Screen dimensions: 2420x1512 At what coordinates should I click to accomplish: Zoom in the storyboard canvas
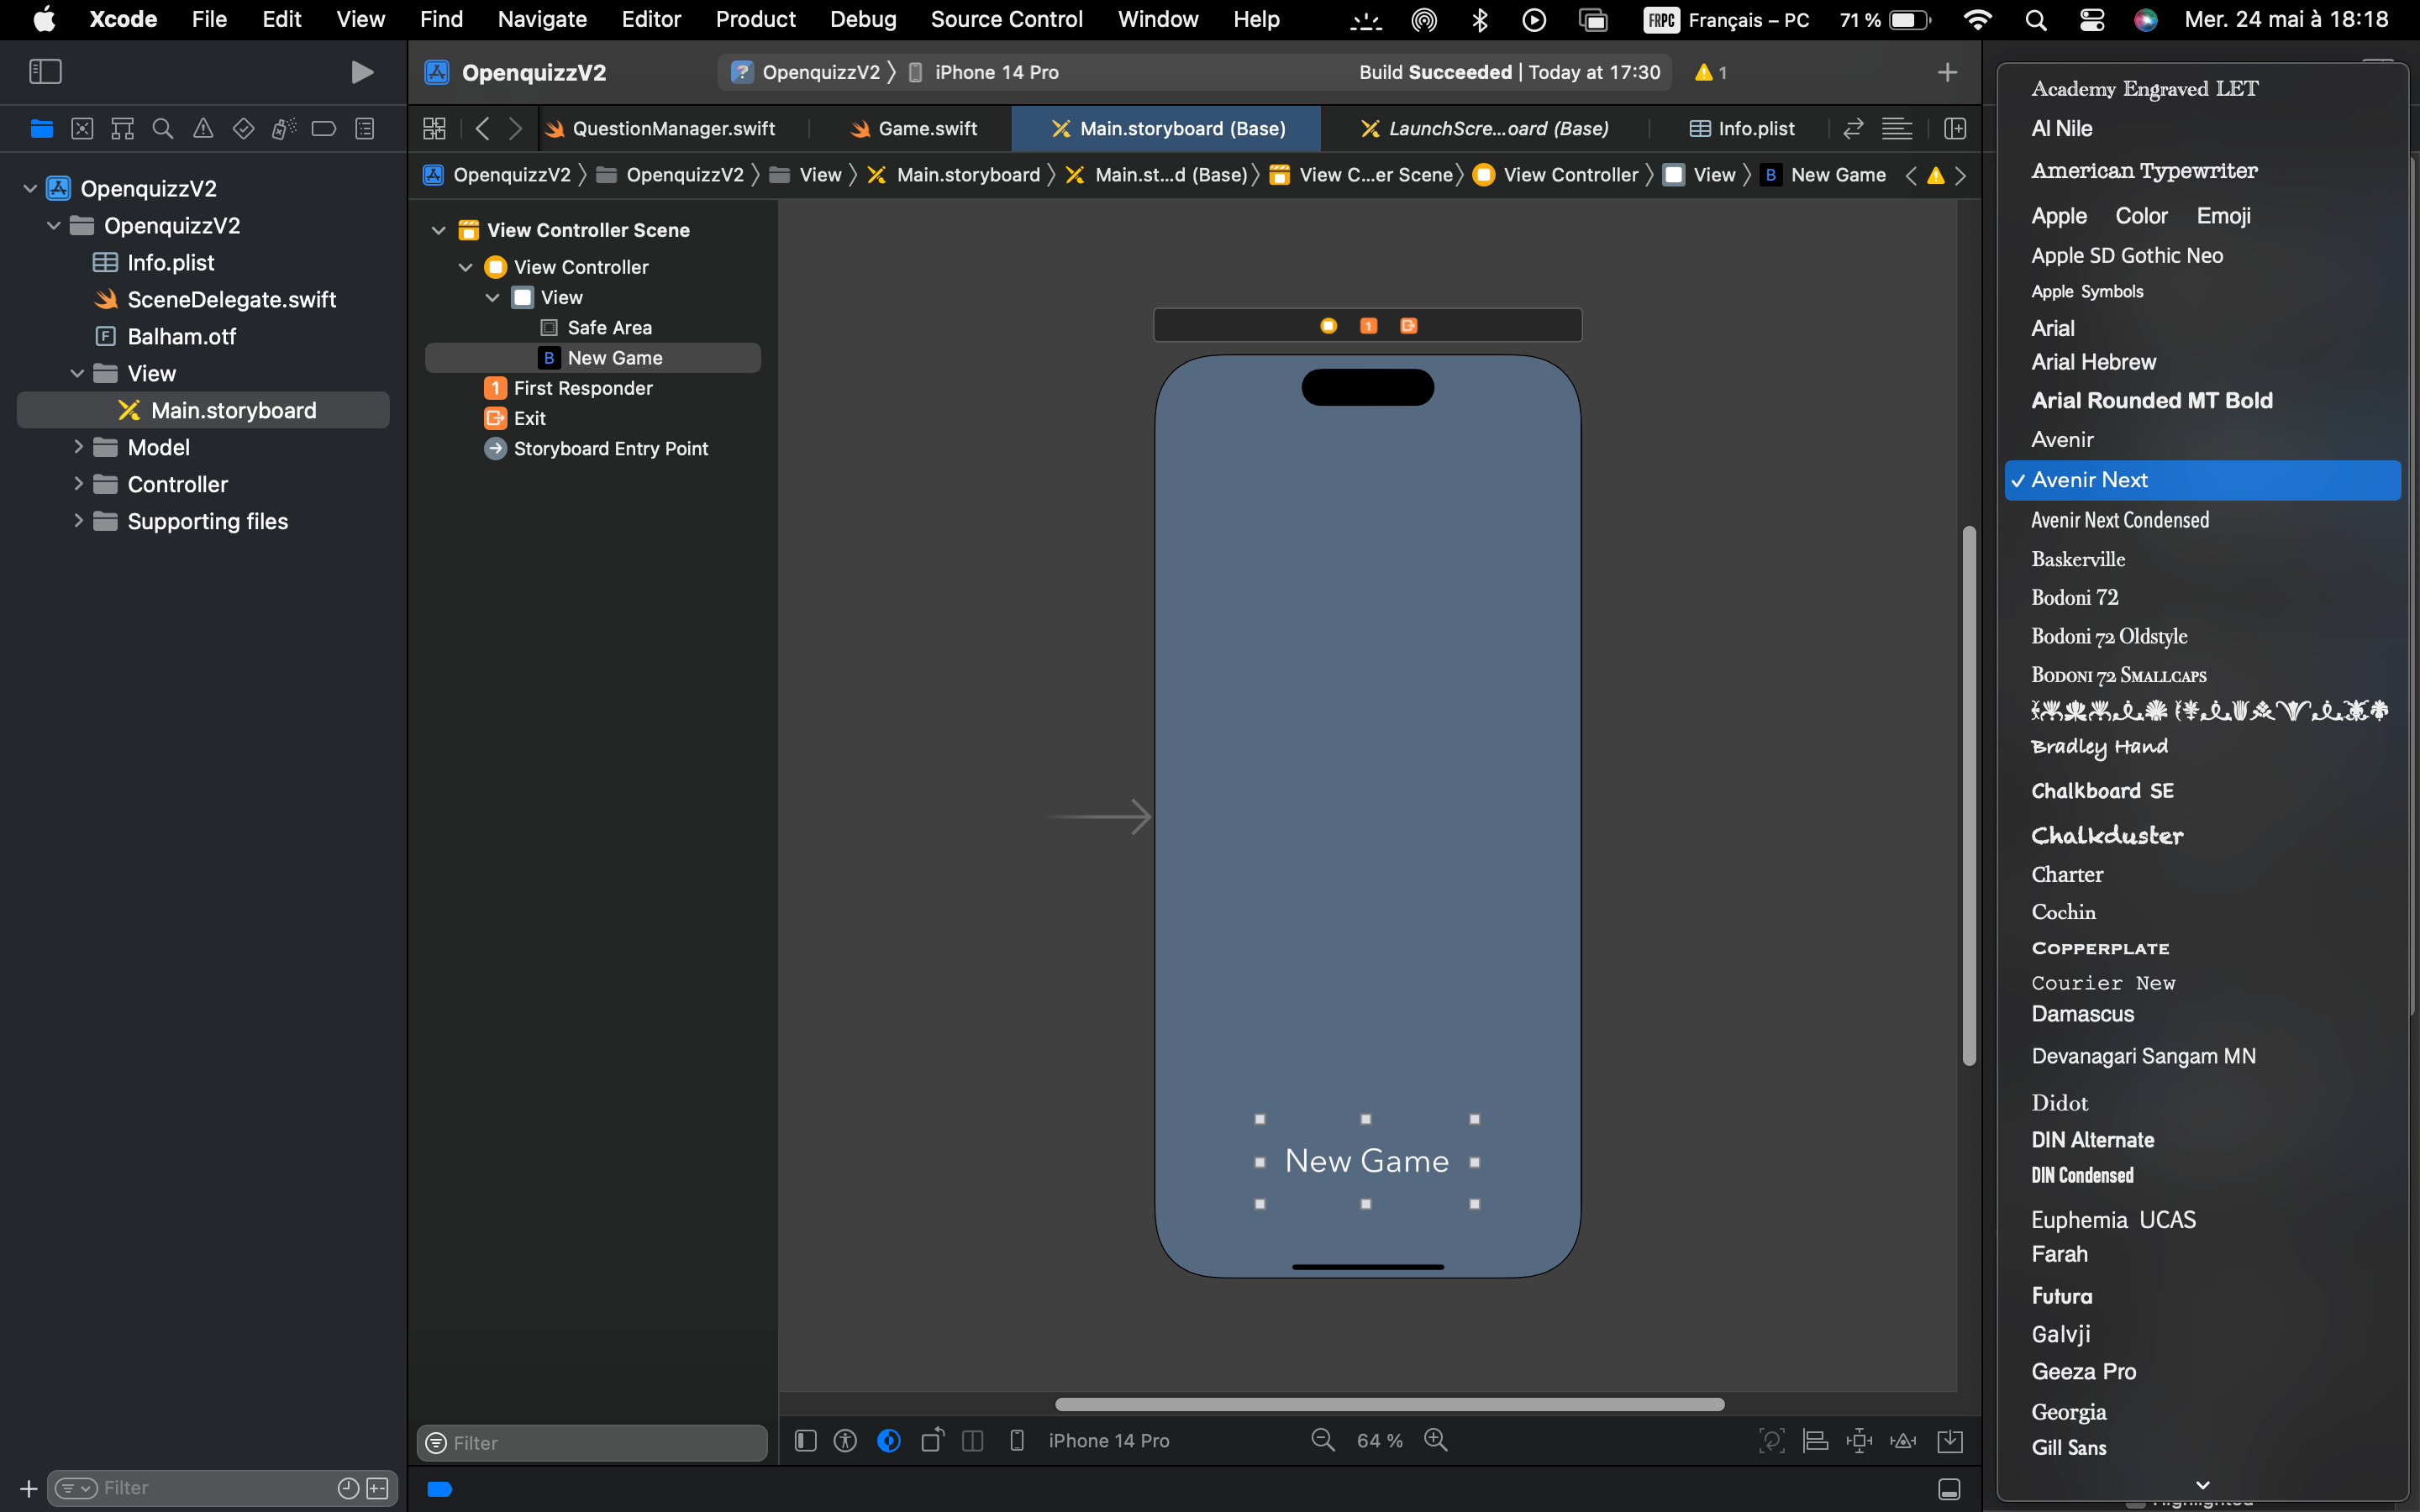click(x=1436, y=1440)
